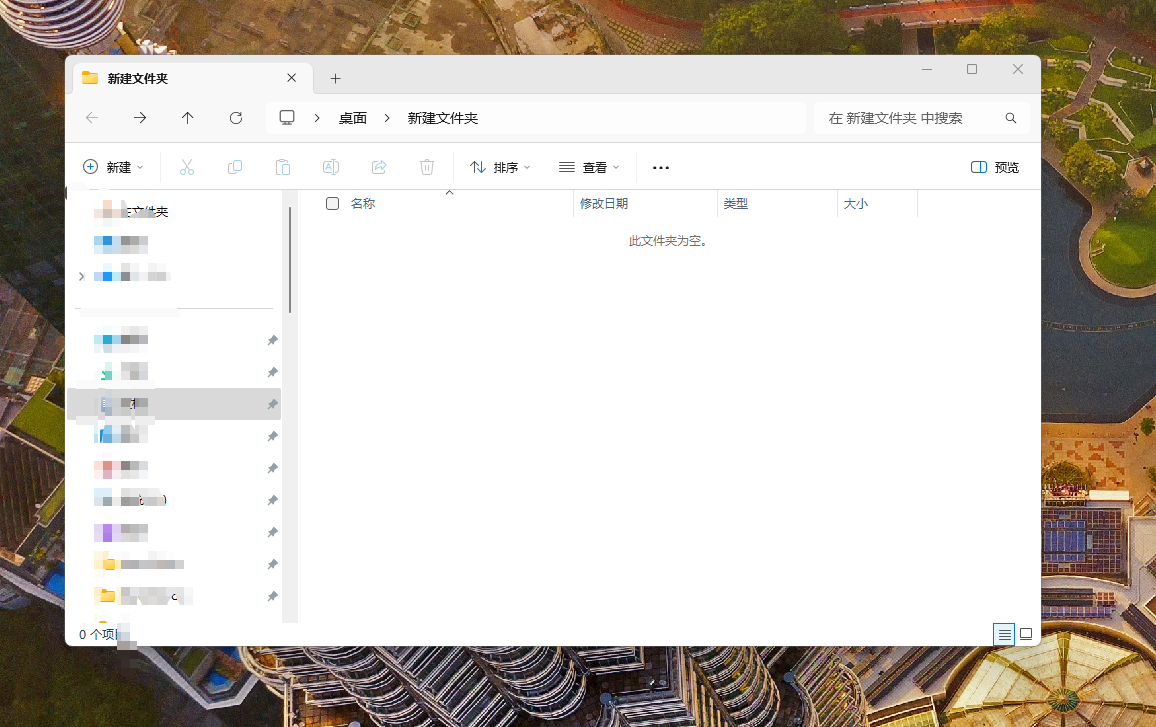Switch to large thumbnails view in status bar
The image size is (1156, 727).
[x=1025, y=634]
